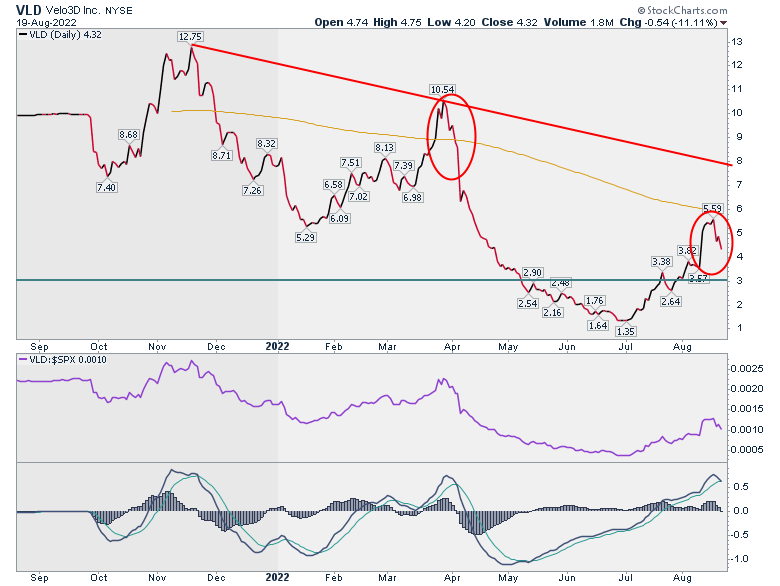780x586 pixels.
Task: Click the 0.0005 relative strength axis value
Action: [x=747, y=450]
